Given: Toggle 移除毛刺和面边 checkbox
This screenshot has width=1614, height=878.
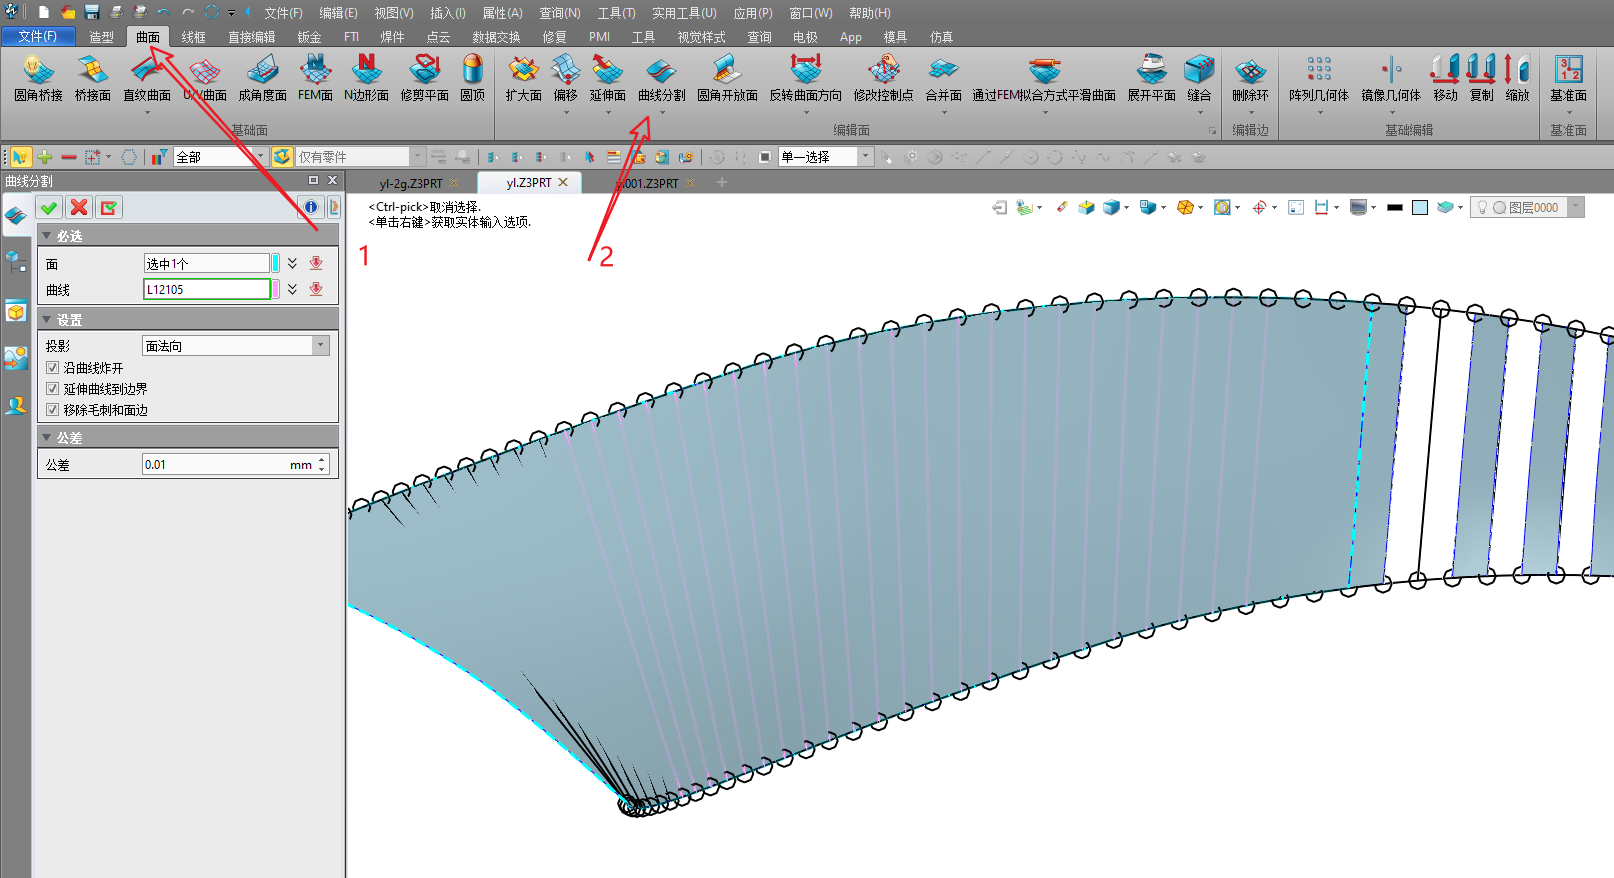Looking at the screenshot, I should [53, 410].
